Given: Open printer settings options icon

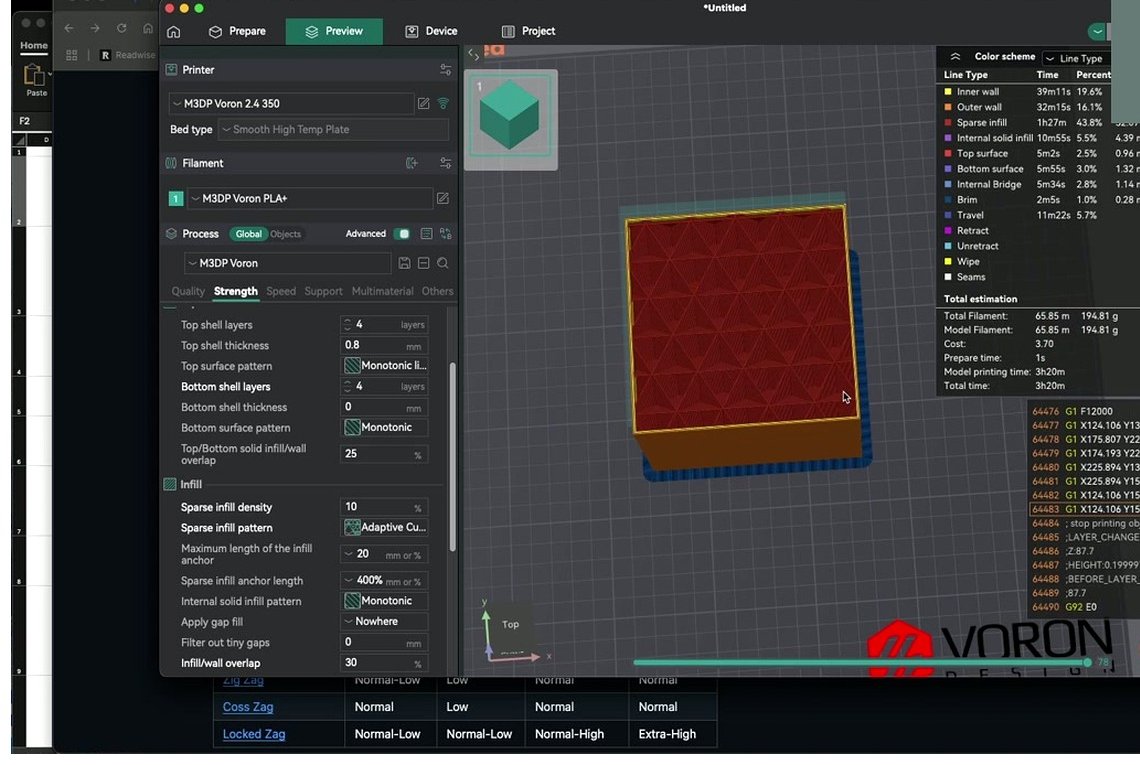Looking at the screenshot, I should (445, 70).
